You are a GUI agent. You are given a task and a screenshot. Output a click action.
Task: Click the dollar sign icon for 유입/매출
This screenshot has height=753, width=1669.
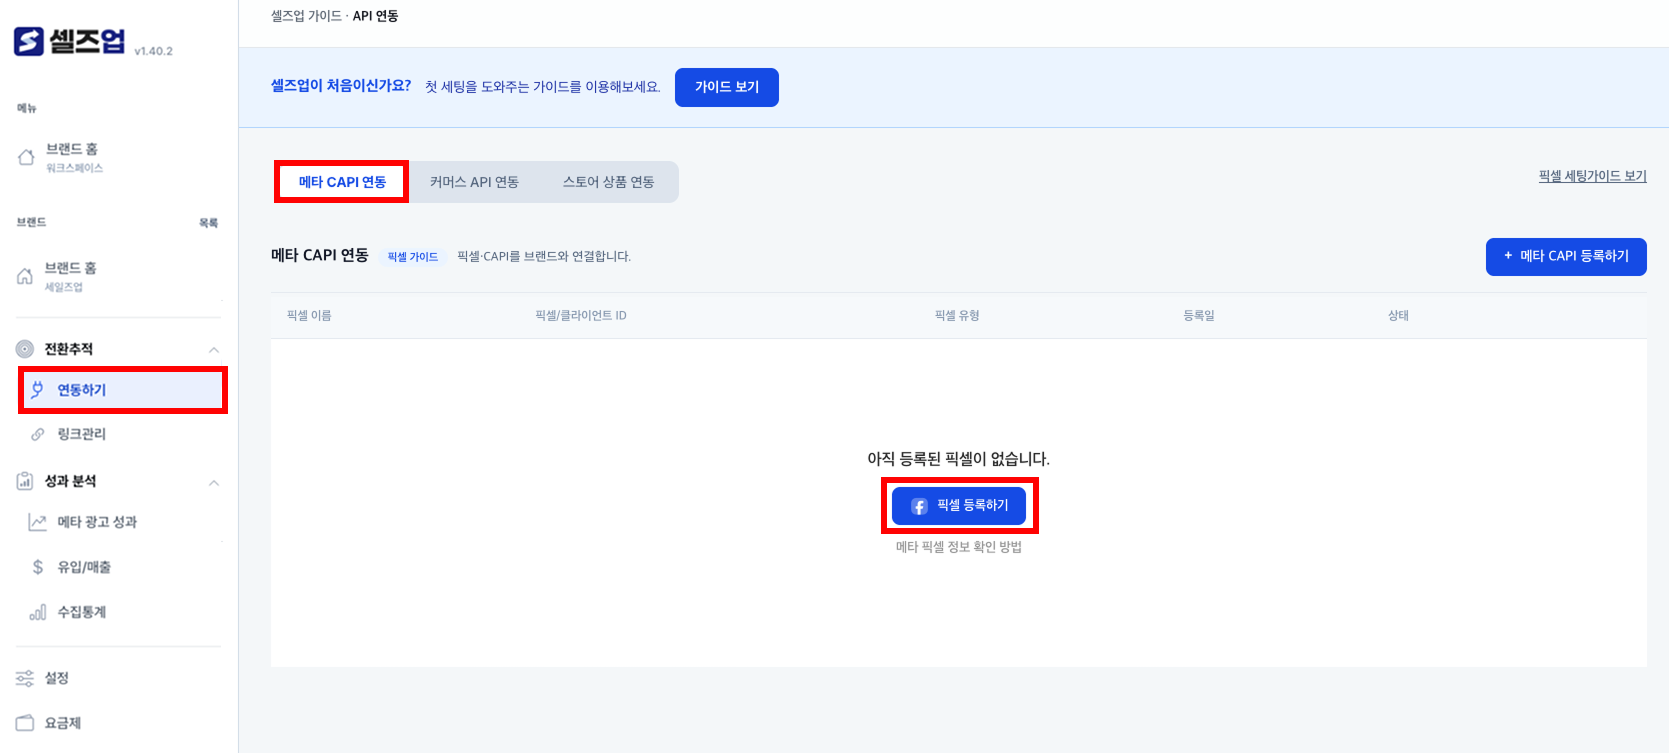point(38,567)
